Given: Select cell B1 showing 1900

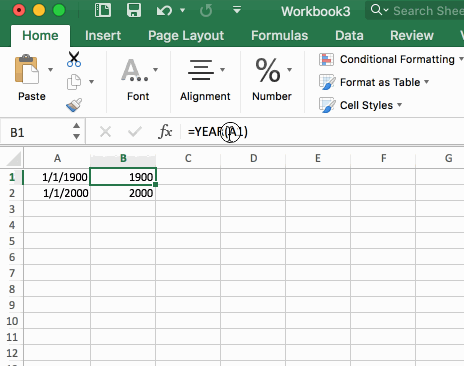Looking at the screenshot, I should point(123,177).
